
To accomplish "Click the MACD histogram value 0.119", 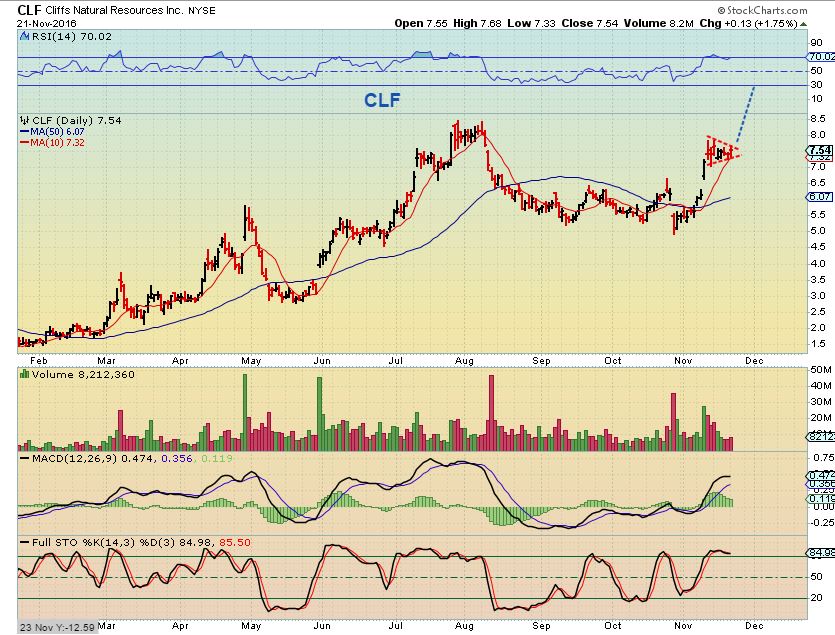I will (217, 459).
